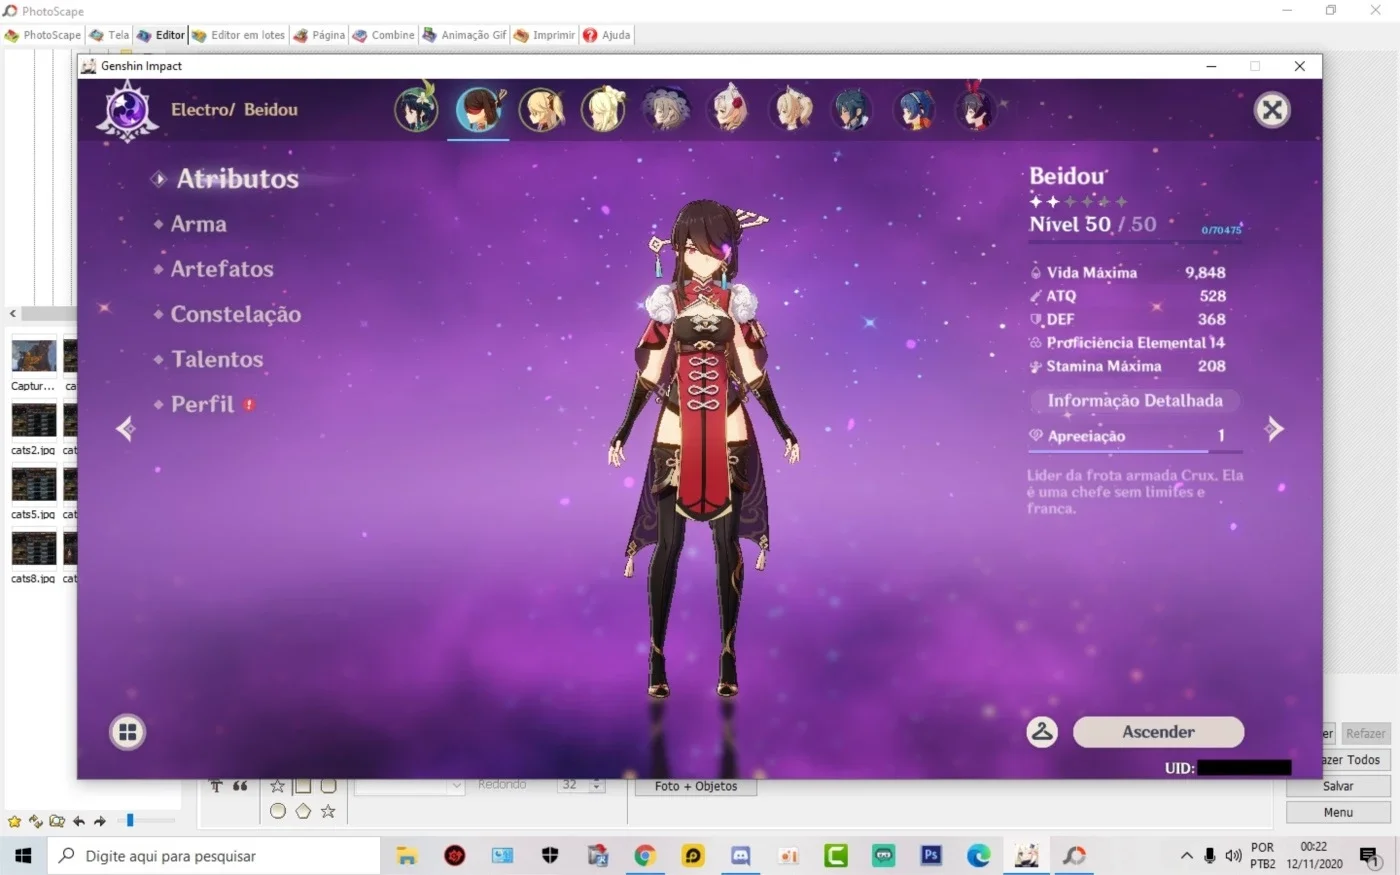Adjust the thumbnail size slider in PhotoScape
The image size is (1400, 875).
[130, 820]
